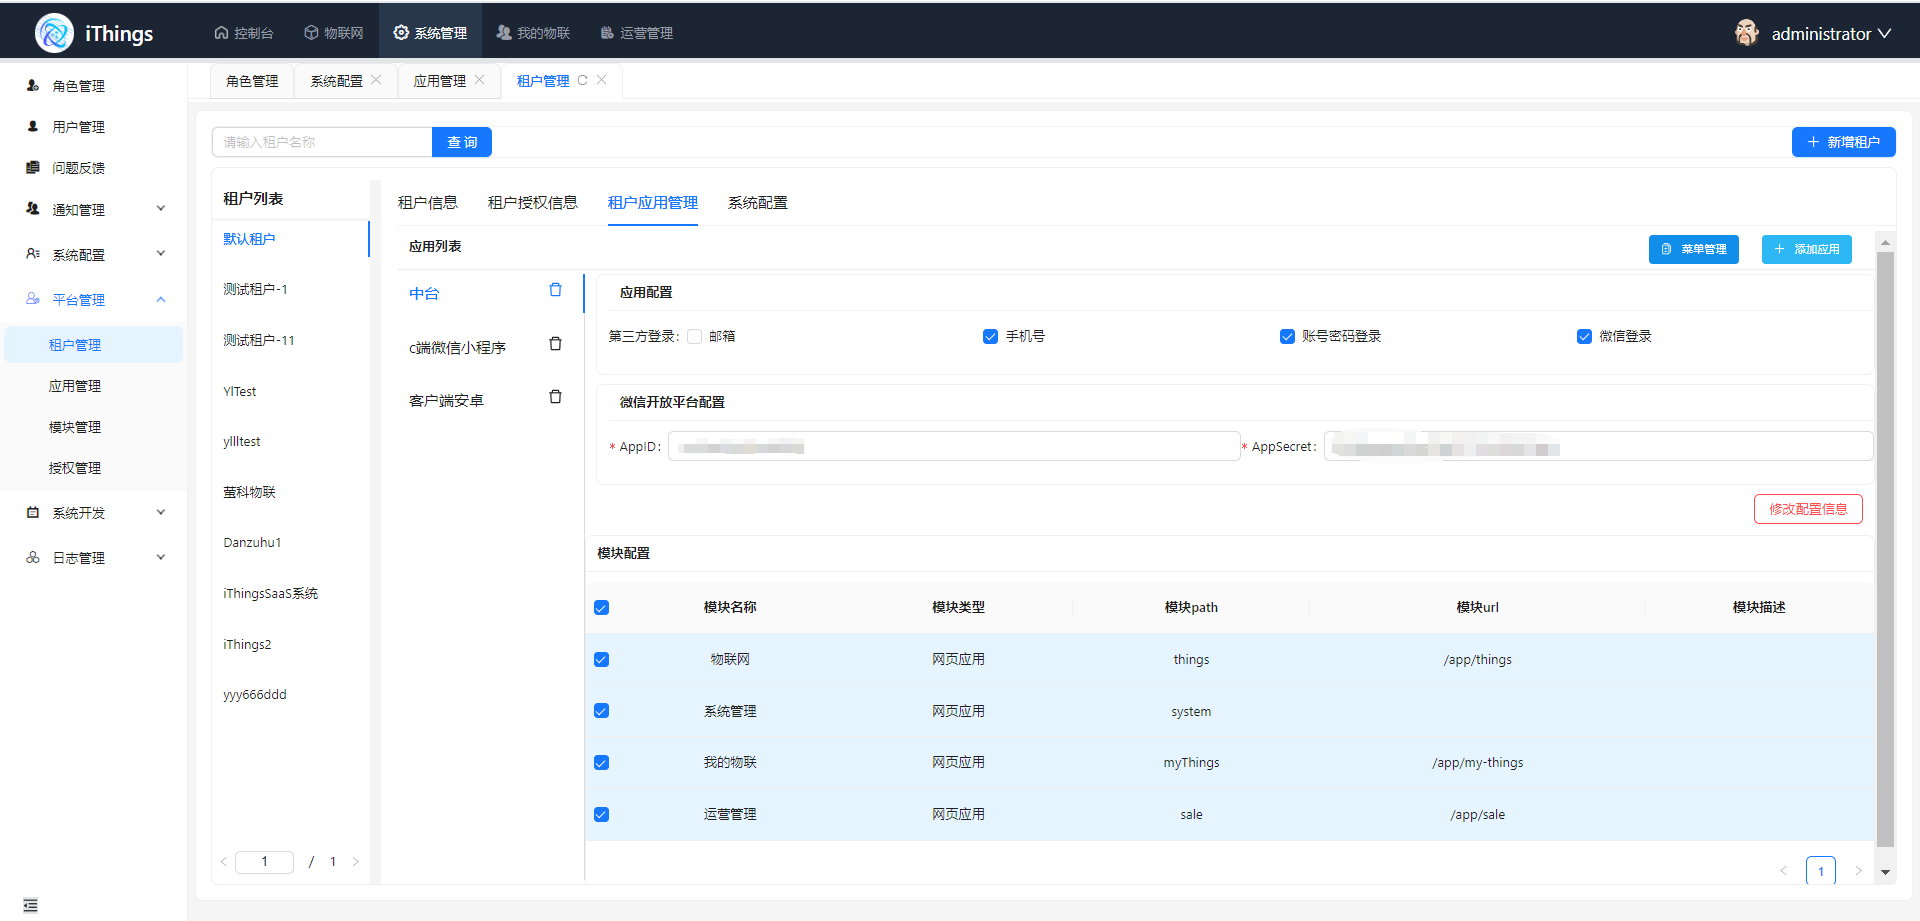Open the administrator dropdown arrow
Viewport: 1920px width, 921px height.
pyautogui.click(x=1885, y=33)
